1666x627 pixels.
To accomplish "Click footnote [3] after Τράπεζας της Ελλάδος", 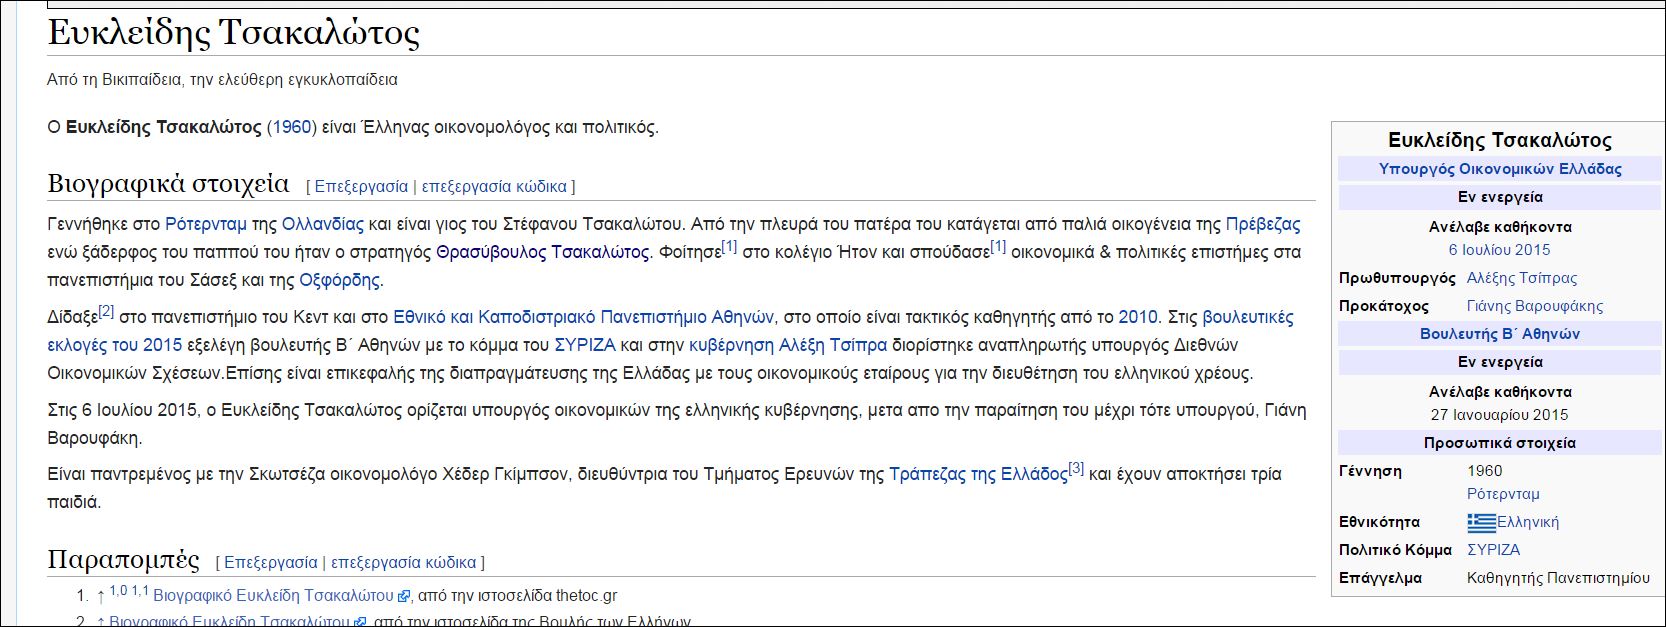I will click(x=1076, y=468).
